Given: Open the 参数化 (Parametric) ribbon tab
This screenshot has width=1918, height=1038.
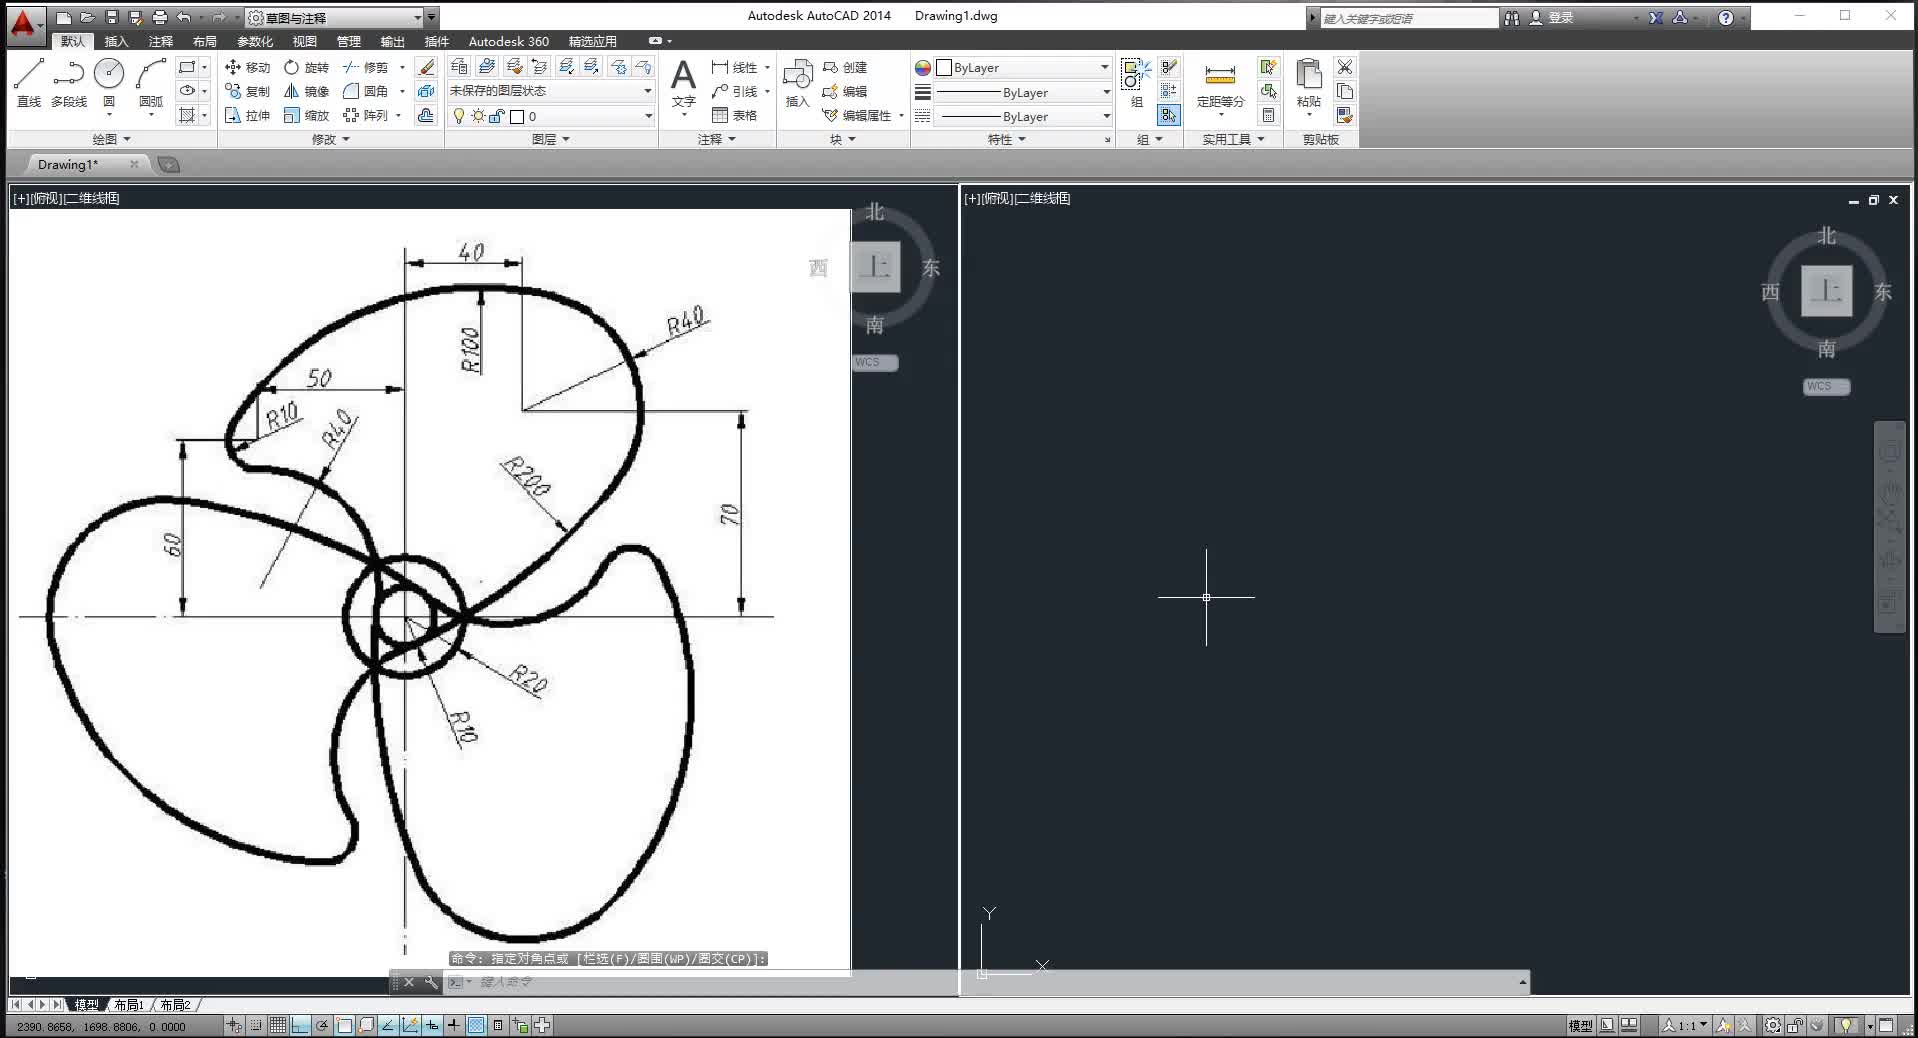Looking at the screenshot, I should point(255,41).
